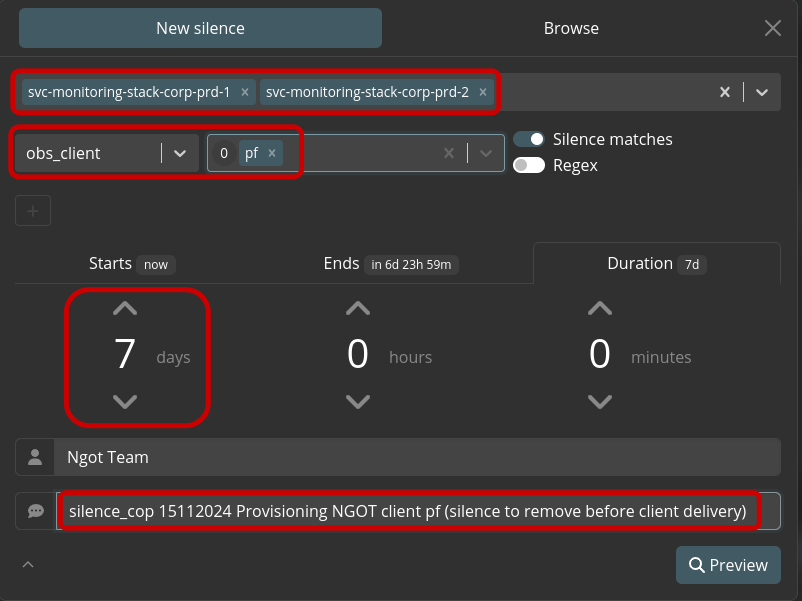The height and width of the screenshot is (601, 802).
Task: Clear all selected Alertmanager clusters
Action: 725,92
